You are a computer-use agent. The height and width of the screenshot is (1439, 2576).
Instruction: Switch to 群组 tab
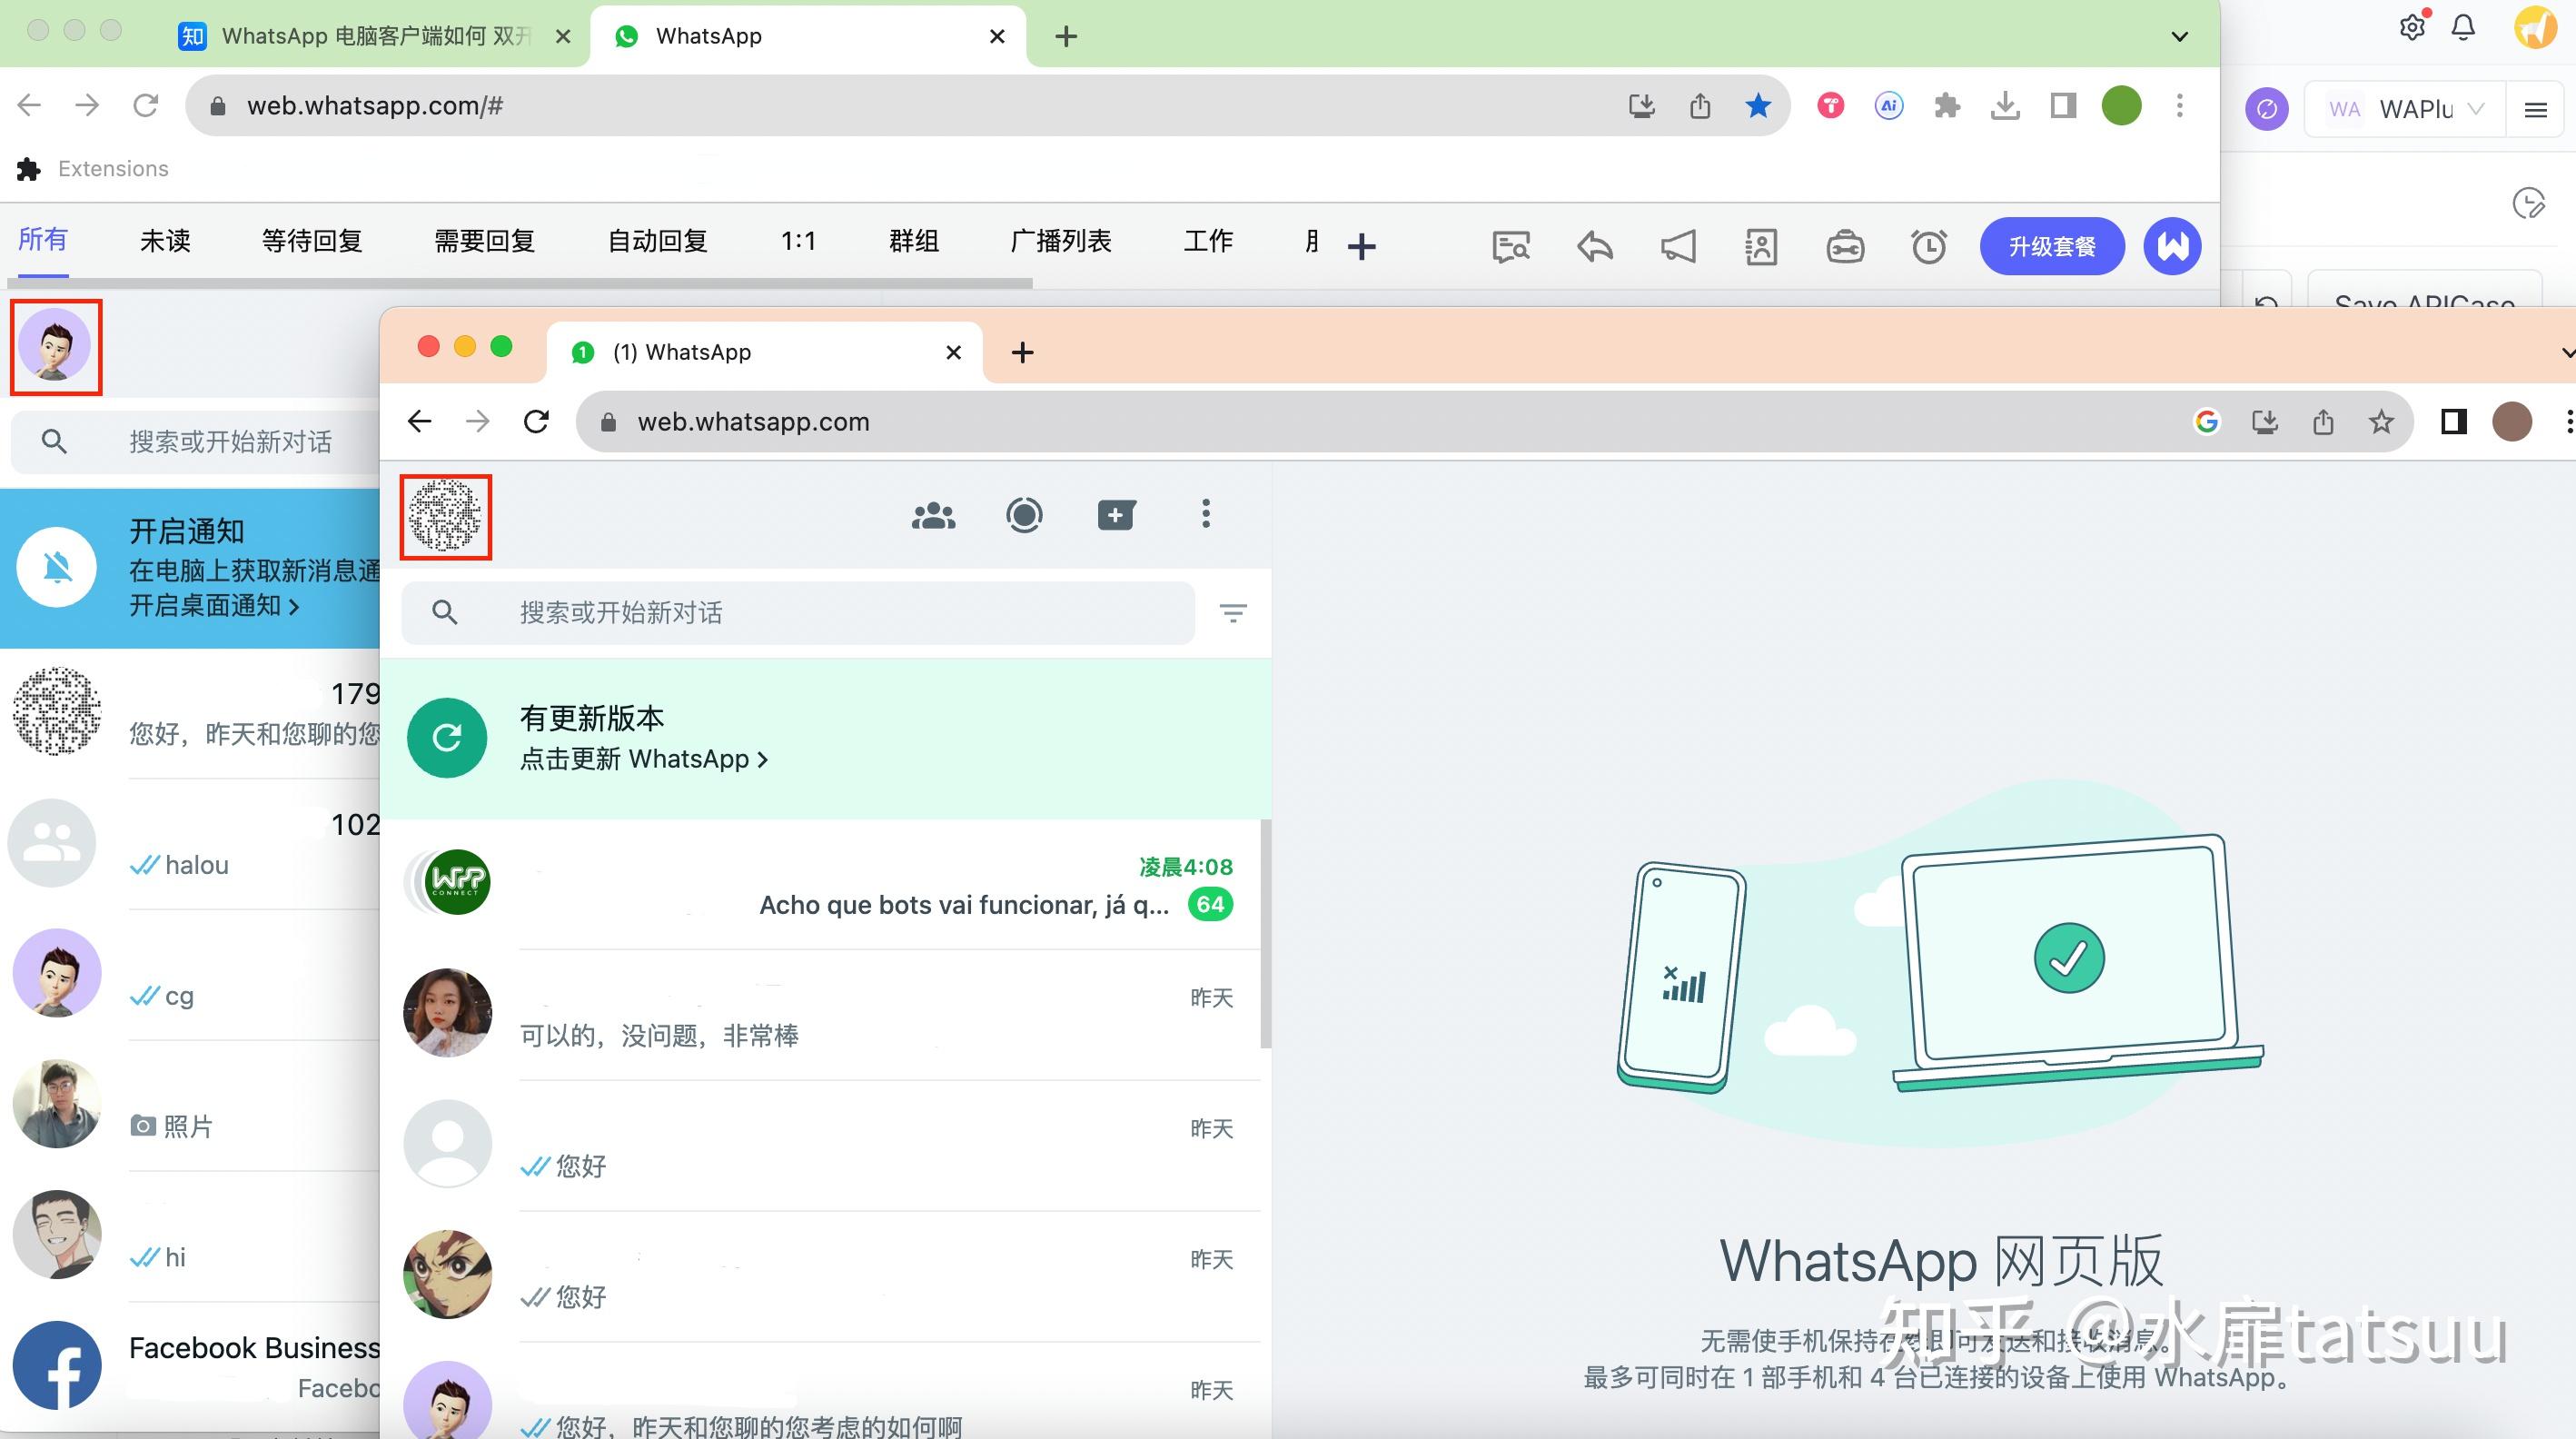click(914, 241)
